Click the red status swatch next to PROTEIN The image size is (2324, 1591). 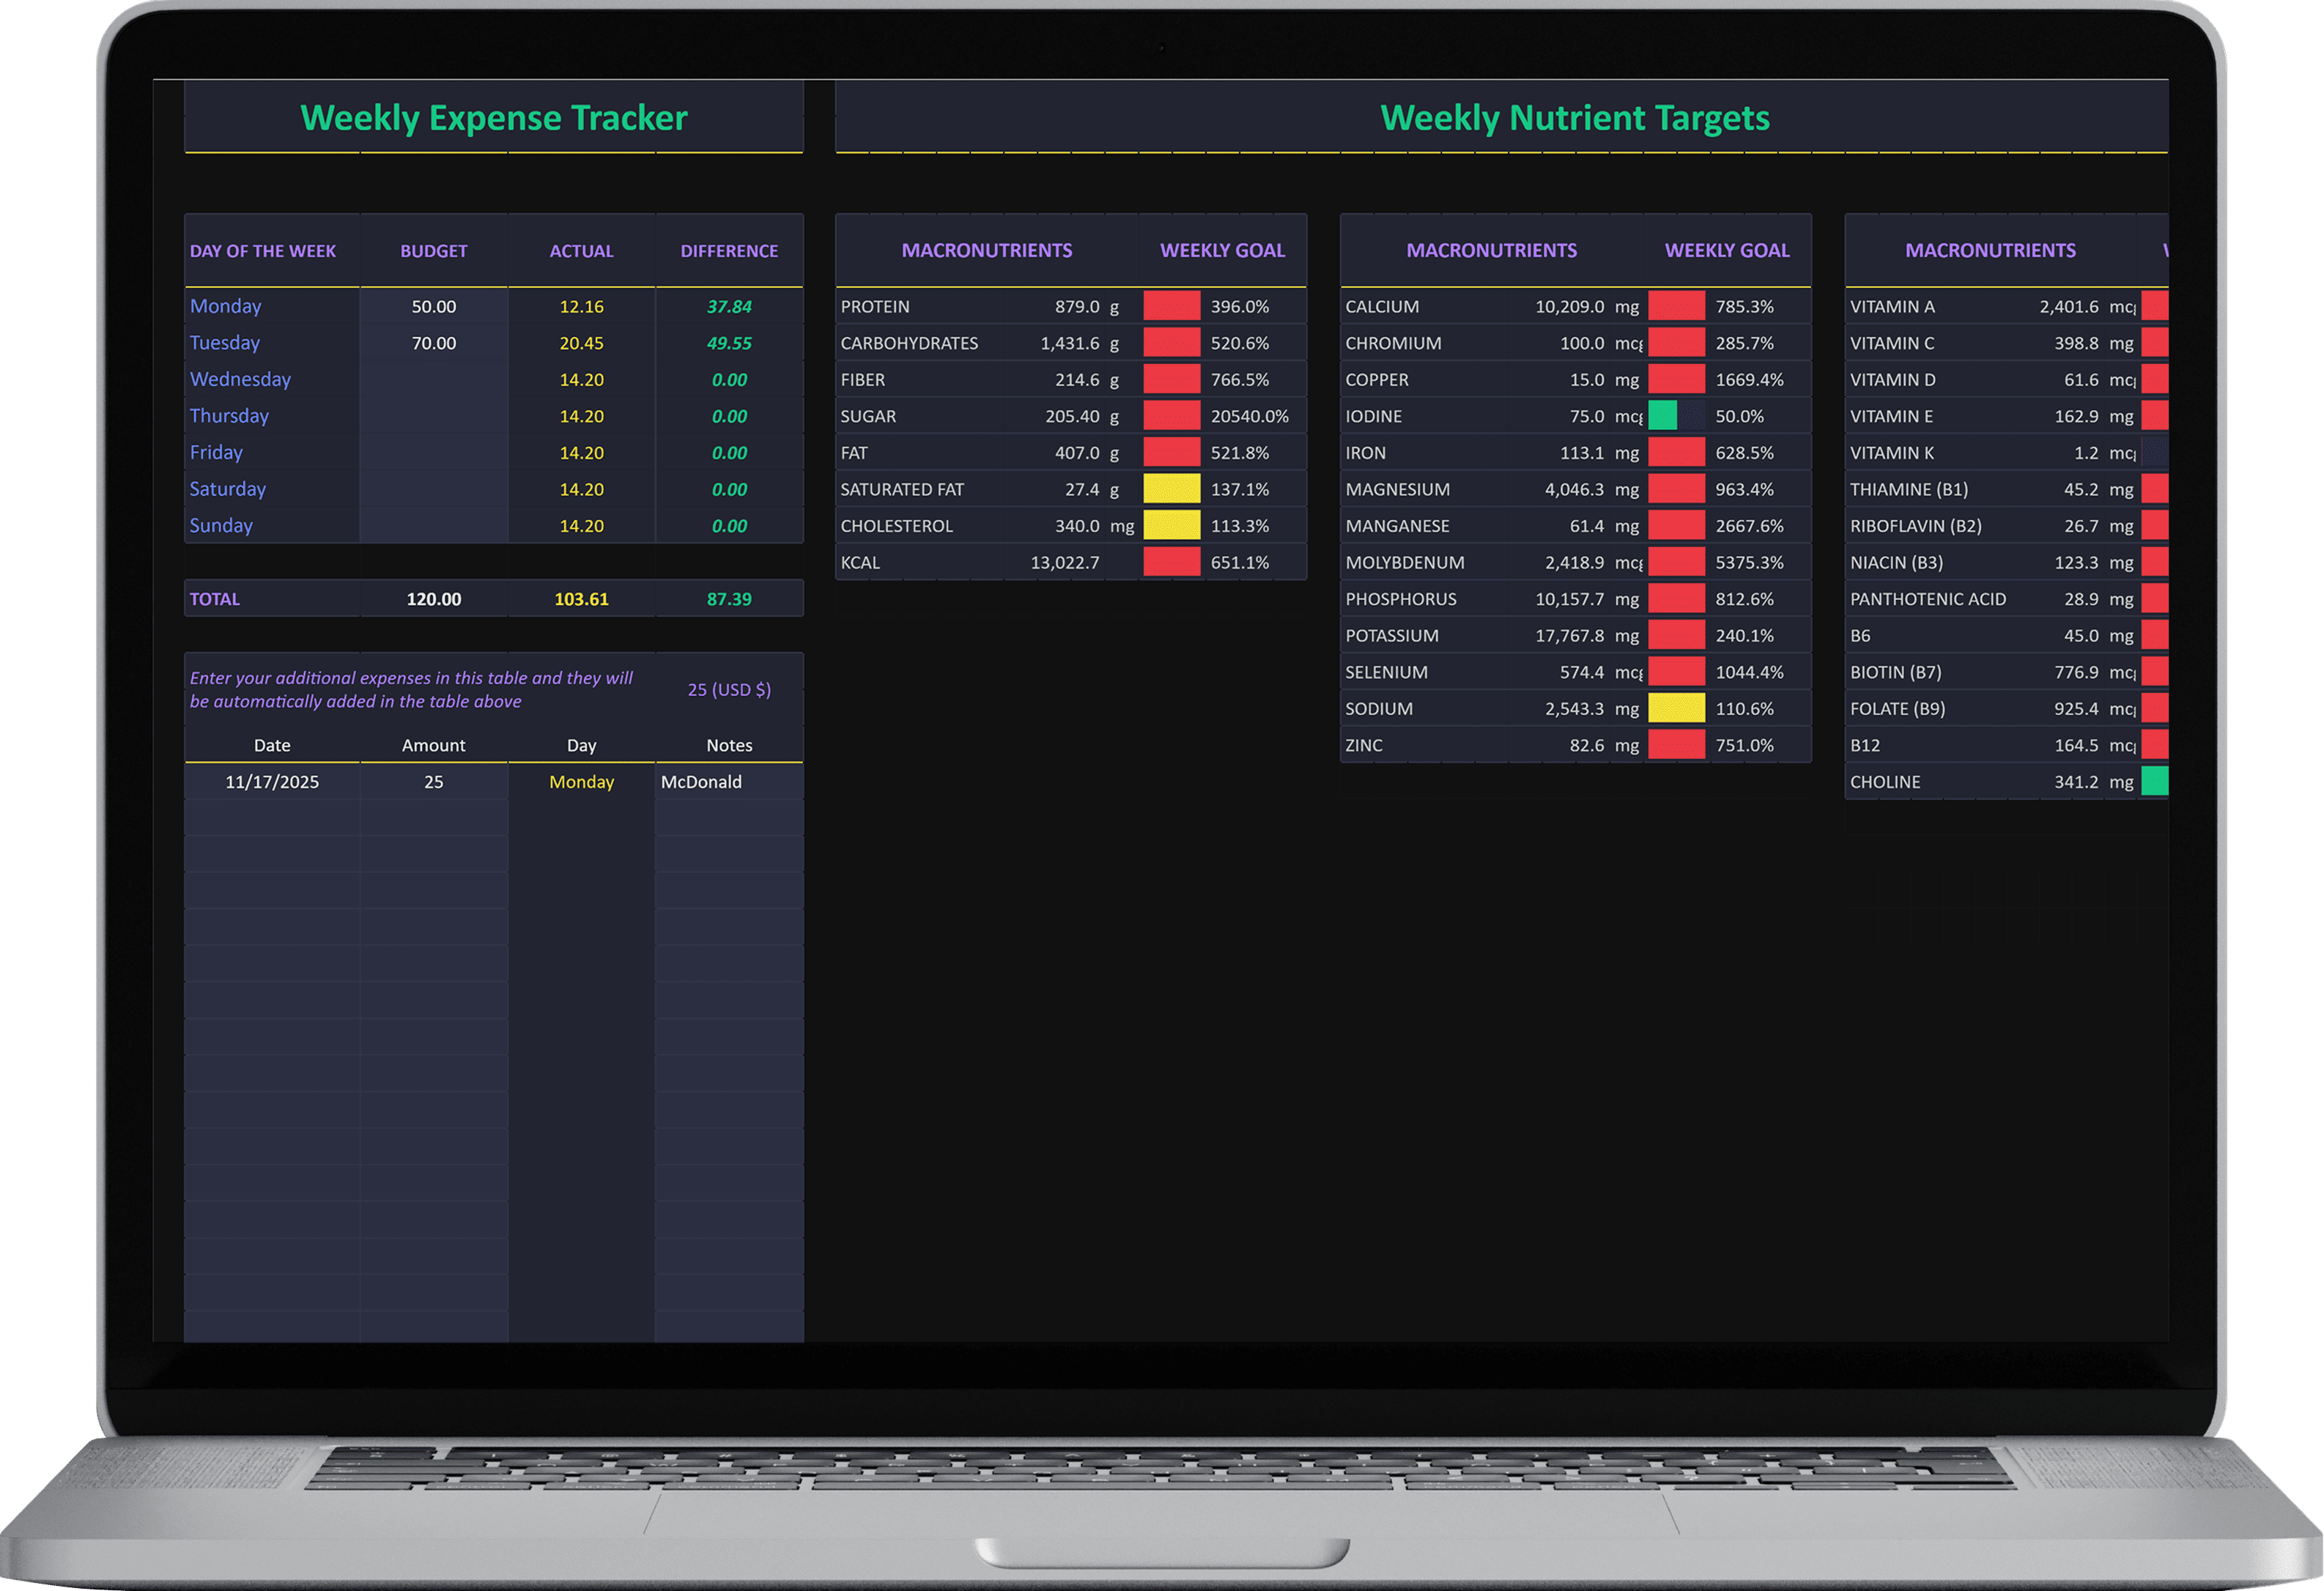click(x=1171, y=306)
